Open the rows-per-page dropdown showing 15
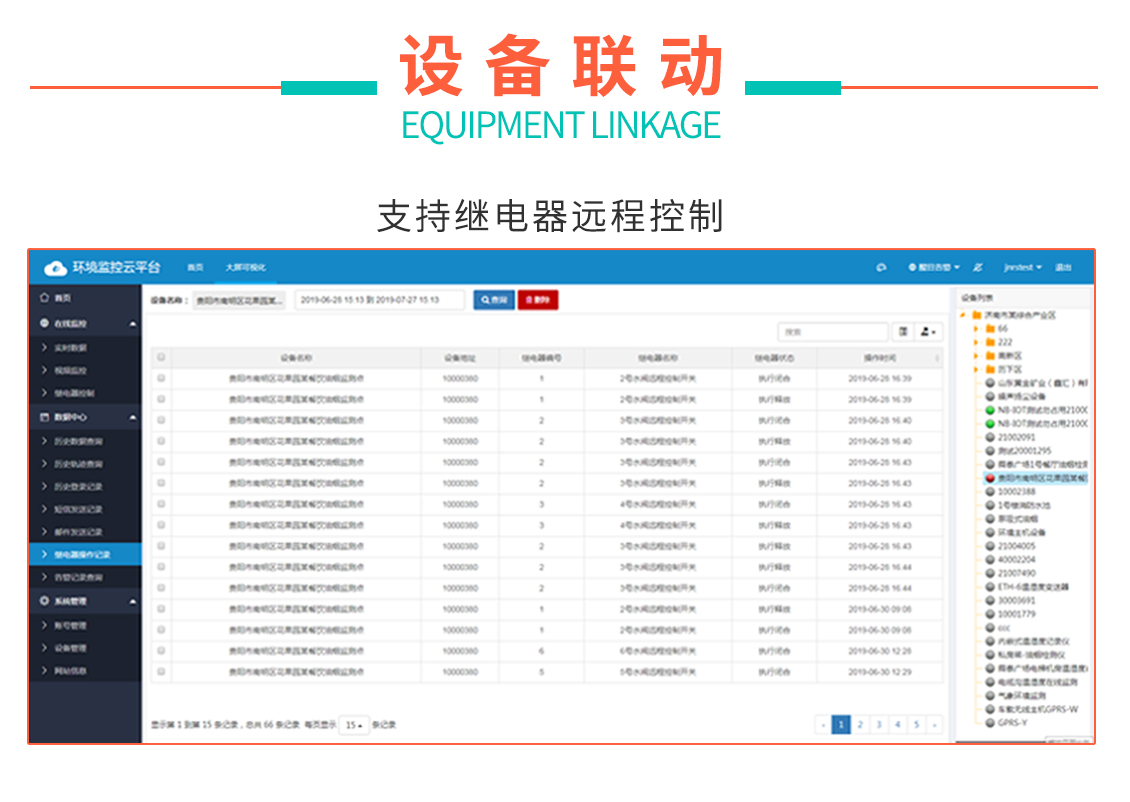Image resolution: width=1130 pixels, height=802 pixels. pyautogui.click(x=354, y=724)
